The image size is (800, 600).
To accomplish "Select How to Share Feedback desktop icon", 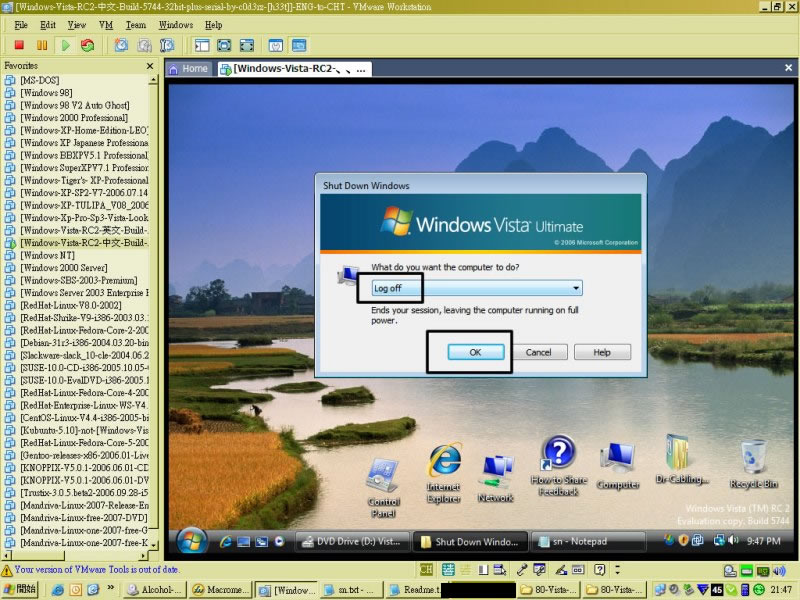I will coord(559,465).
